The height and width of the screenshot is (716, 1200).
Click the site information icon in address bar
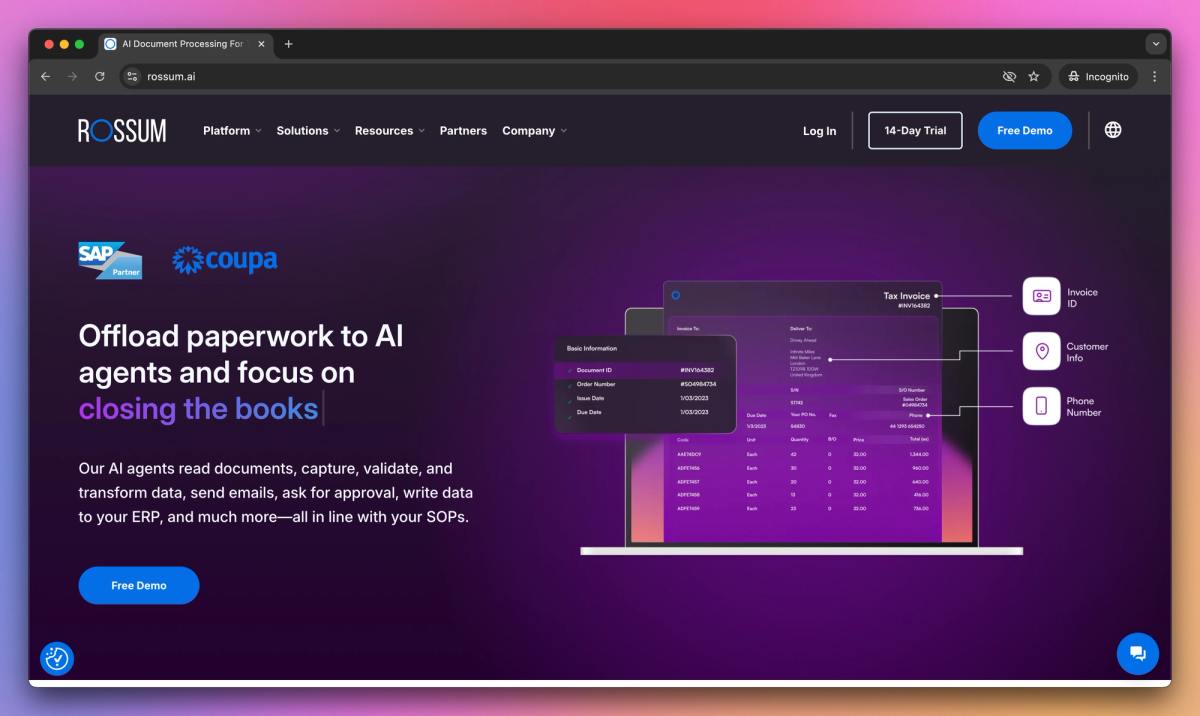[x=133, y=76]
